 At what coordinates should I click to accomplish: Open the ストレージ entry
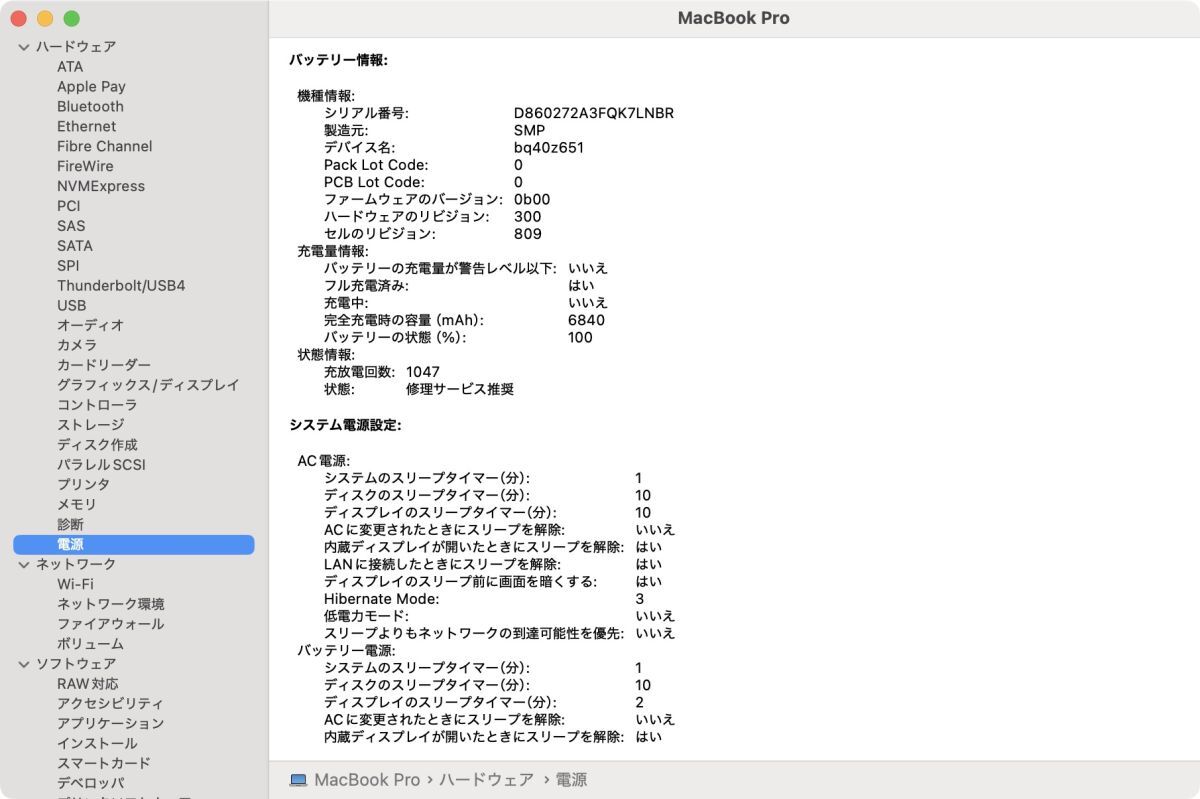pos(90,425)
